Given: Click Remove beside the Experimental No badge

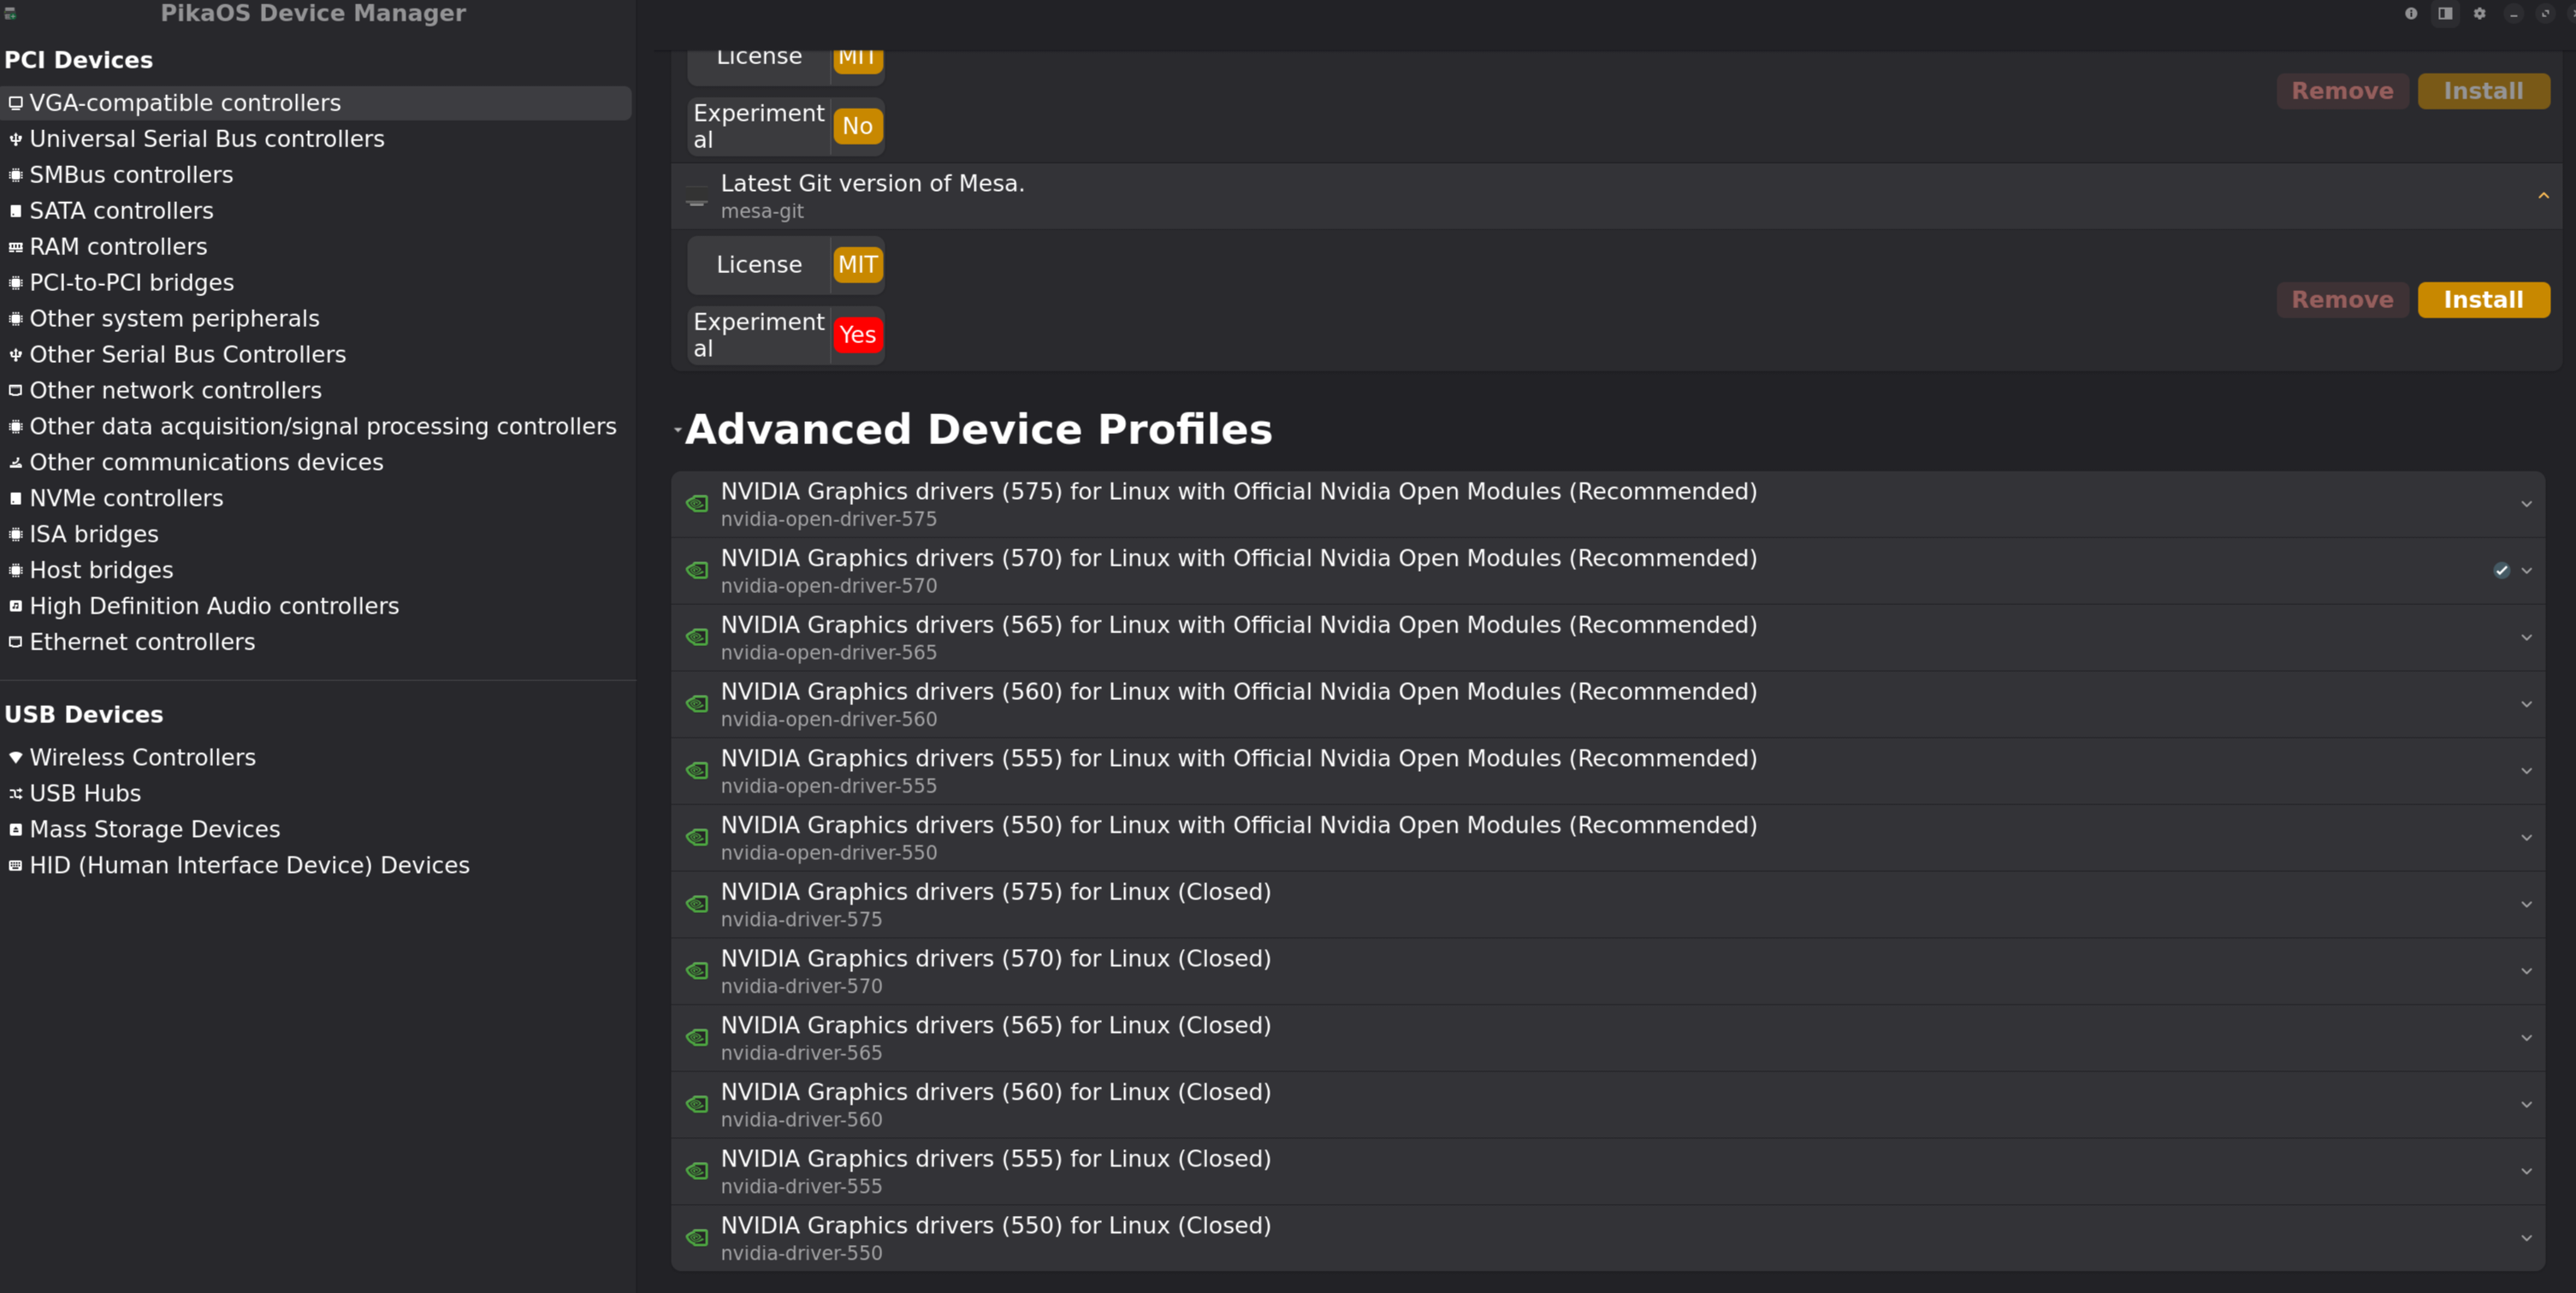Looking at the screenshot, I should point(2342,91).
